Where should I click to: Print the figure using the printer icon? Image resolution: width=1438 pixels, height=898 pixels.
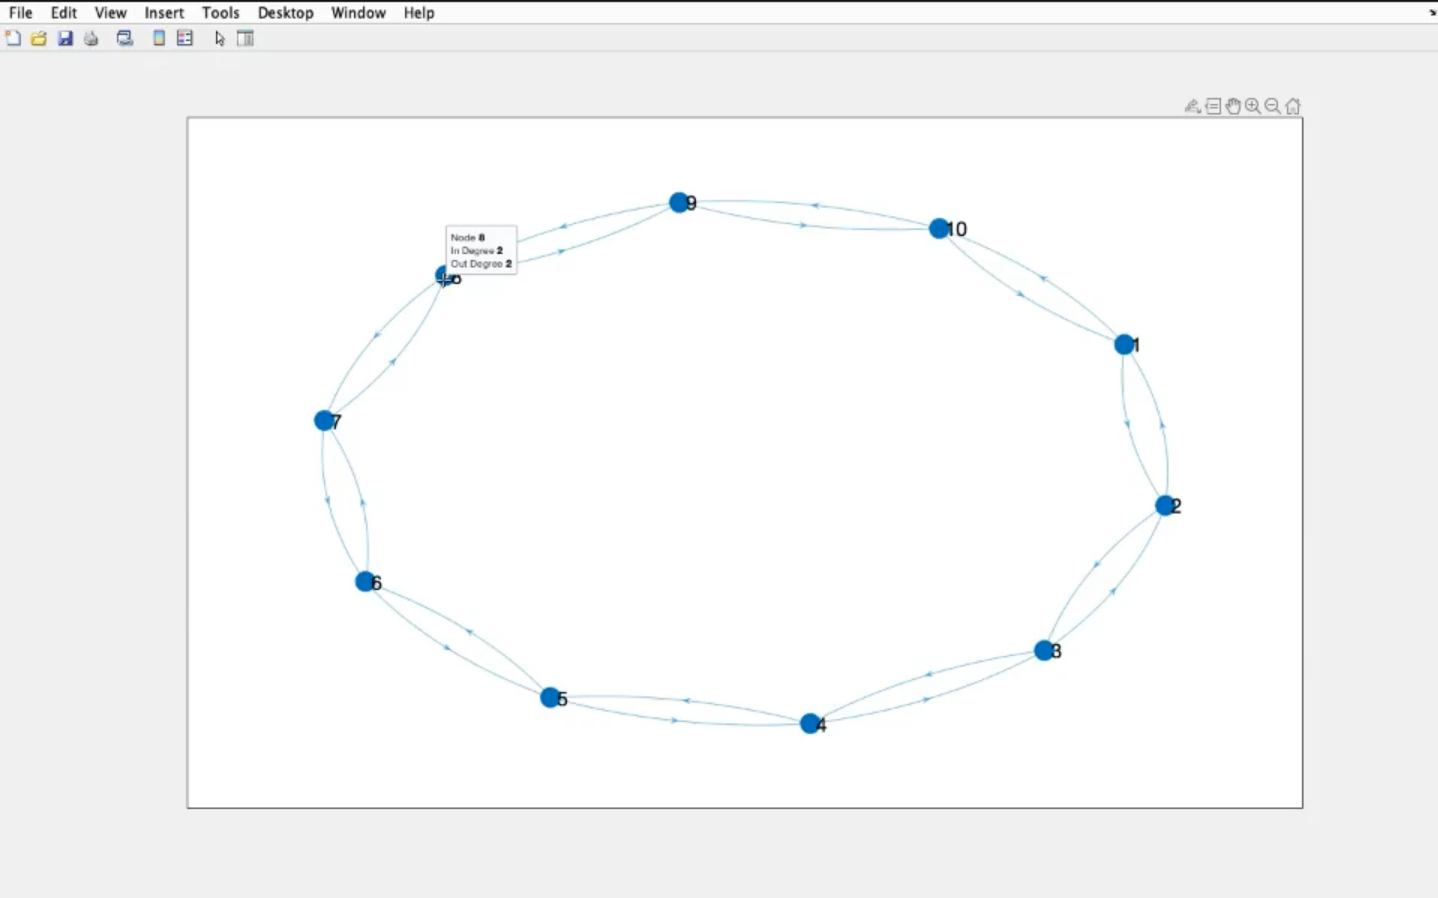[91, 39]
